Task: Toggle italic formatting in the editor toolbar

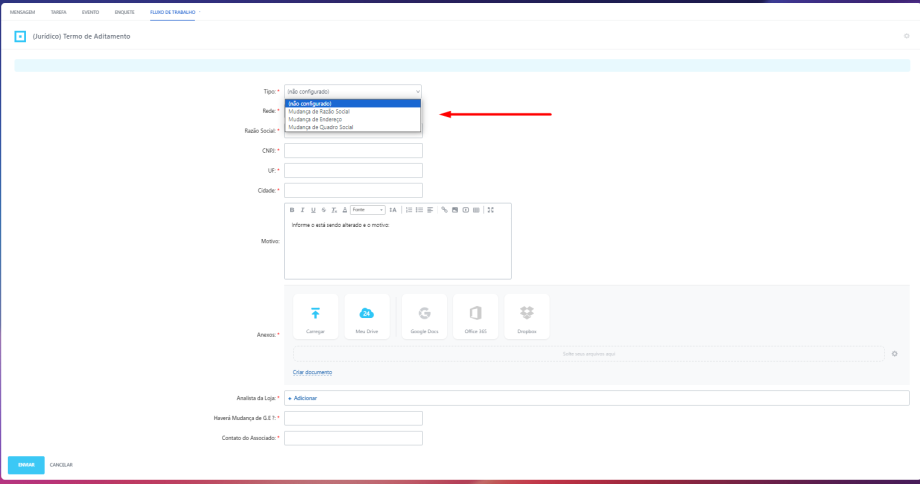Action: pyautogui.click(x=302, y=210)
